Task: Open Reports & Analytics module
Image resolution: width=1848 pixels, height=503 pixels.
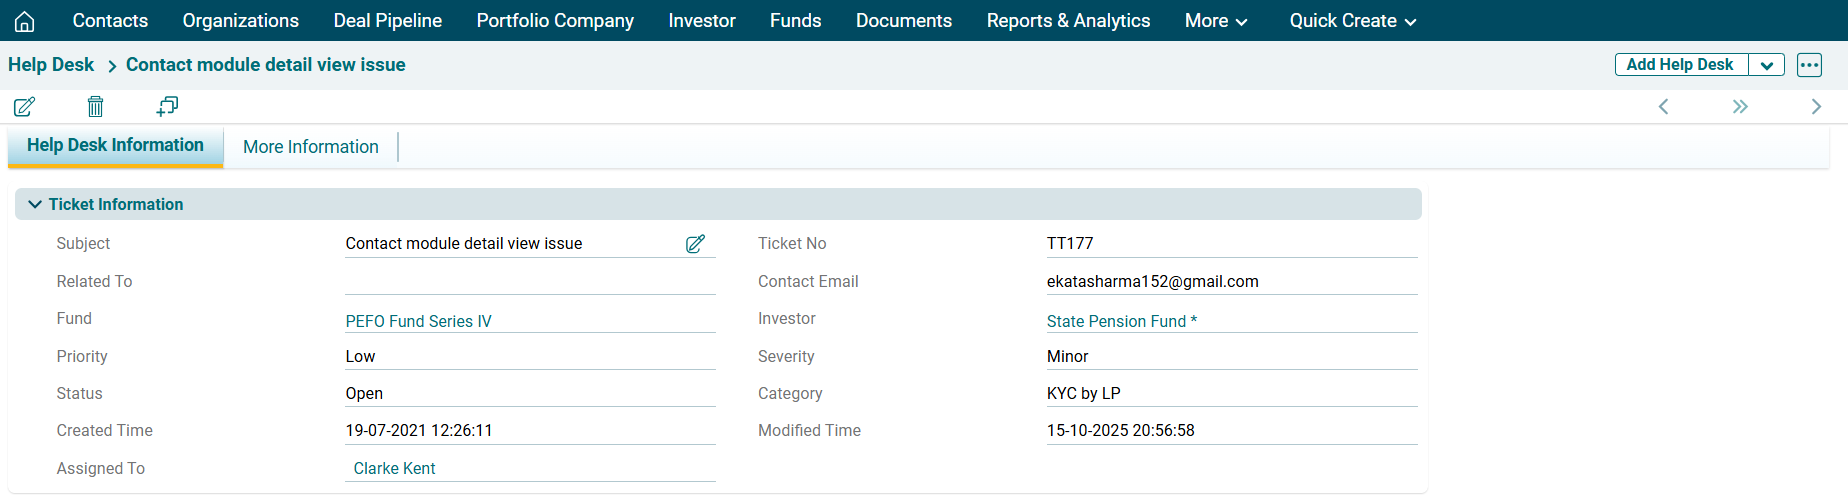Action: point(1068,21)
